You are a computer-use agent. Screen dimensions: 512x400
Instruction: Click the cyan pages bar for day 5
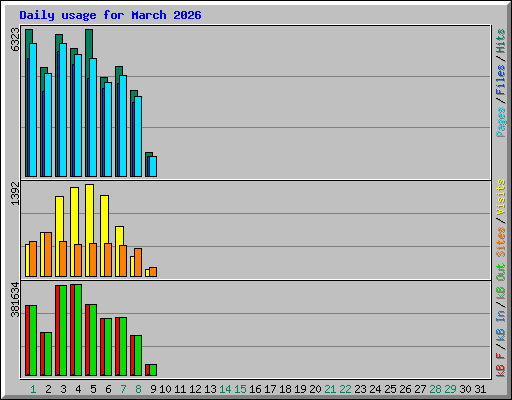[x=93, y=117]
